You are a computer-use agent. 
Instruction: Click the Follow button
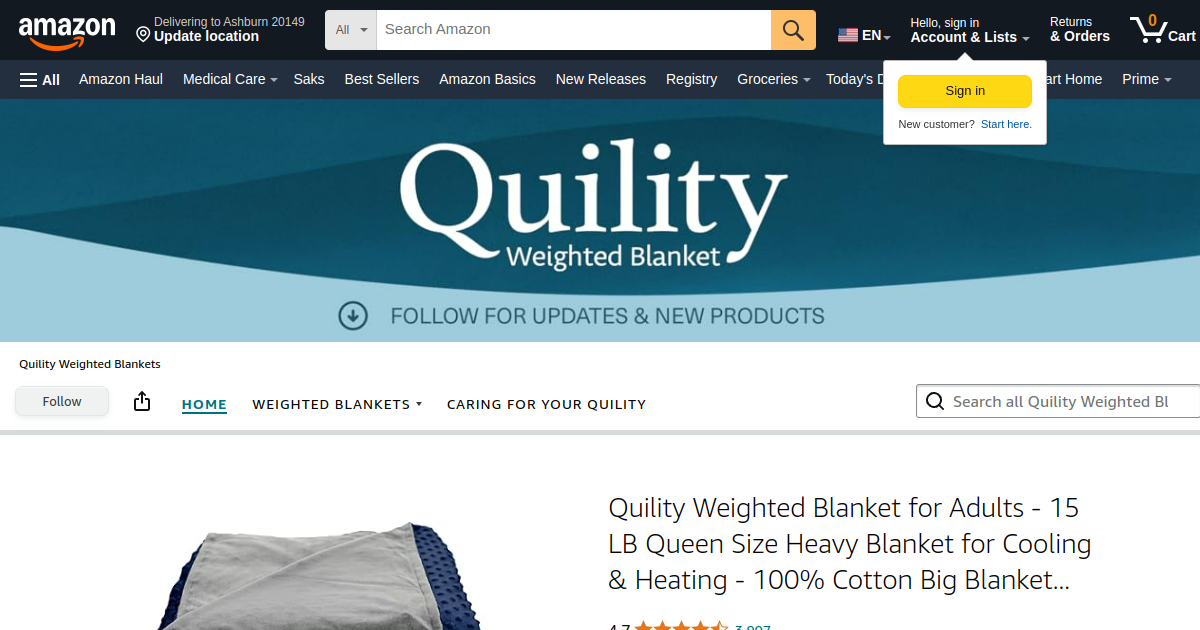pyautogui.click(x=62, y=401)
